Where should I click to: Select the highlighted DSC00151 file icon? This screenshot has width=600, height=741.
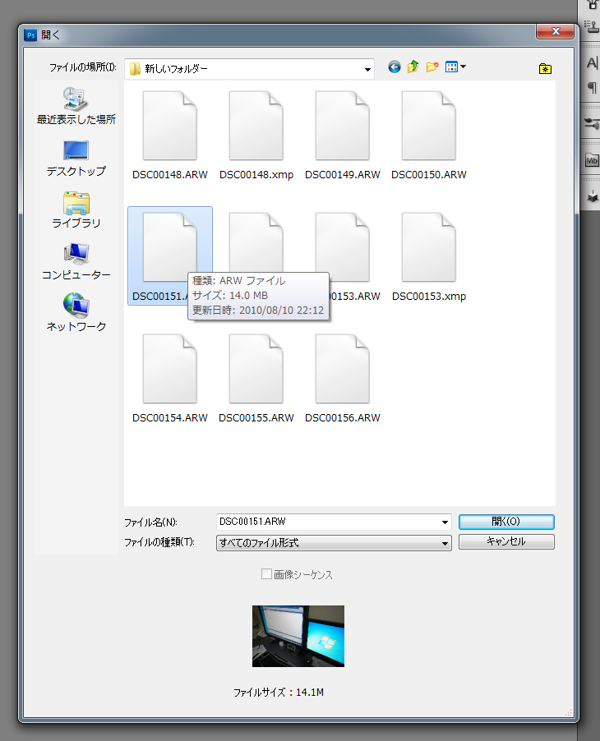point(170,247)
